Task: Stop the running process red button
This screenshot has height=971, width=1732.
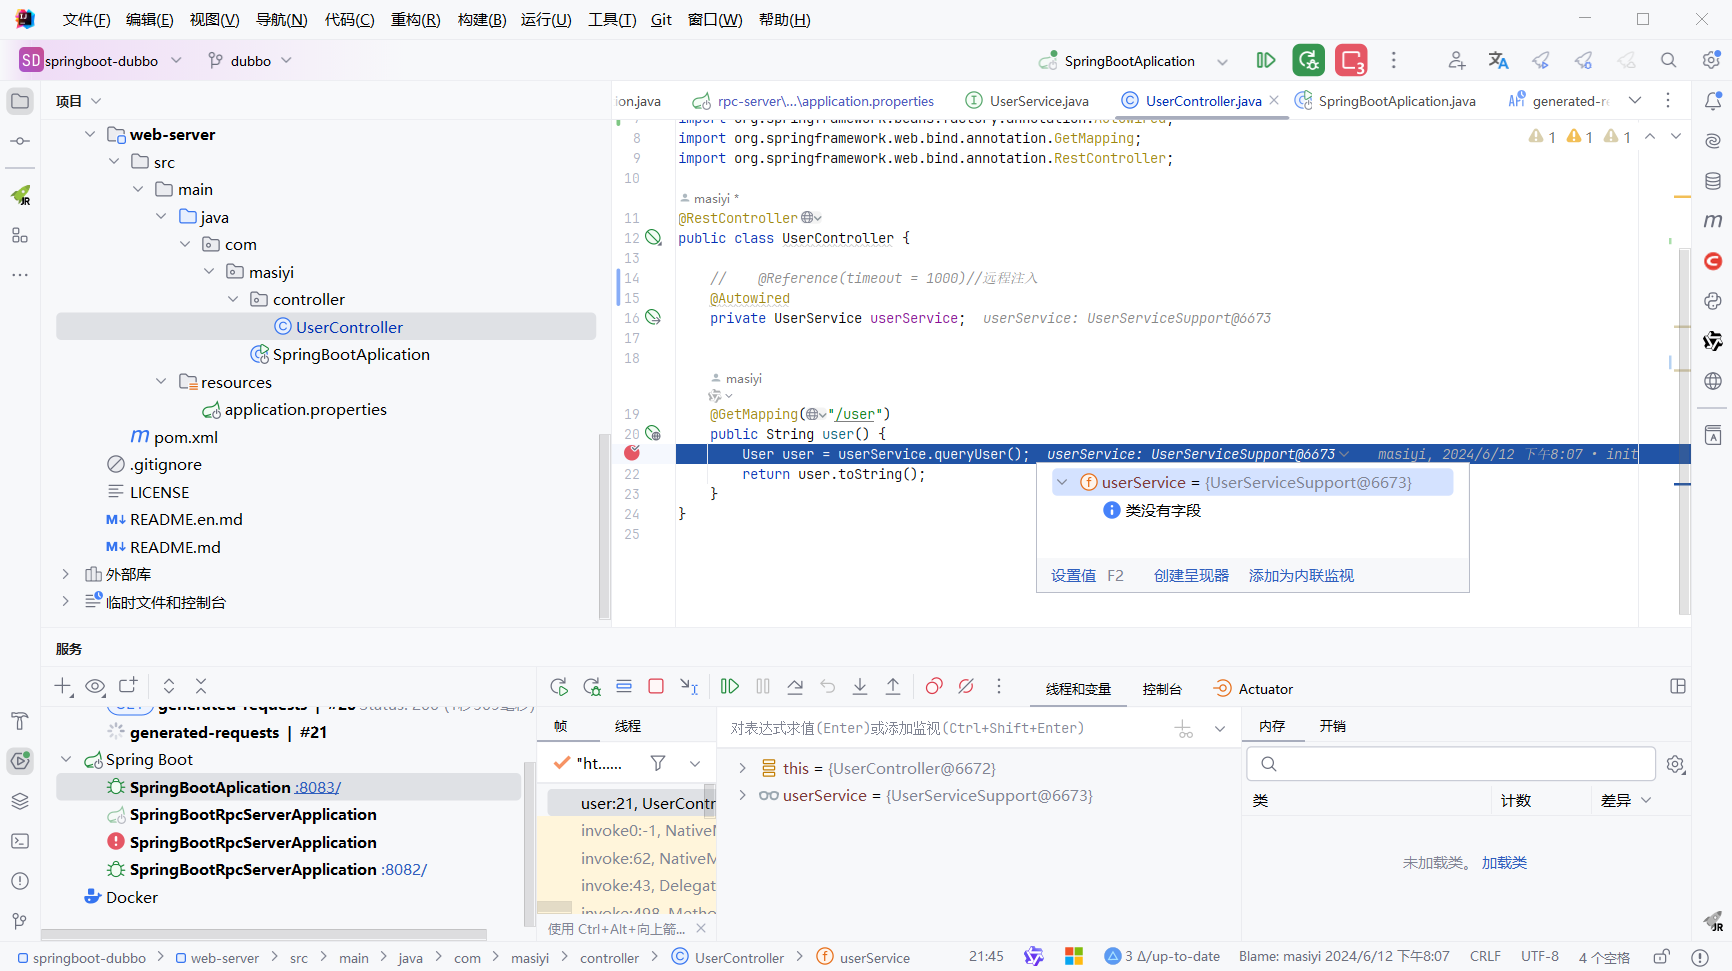Action: point(1351,61)
